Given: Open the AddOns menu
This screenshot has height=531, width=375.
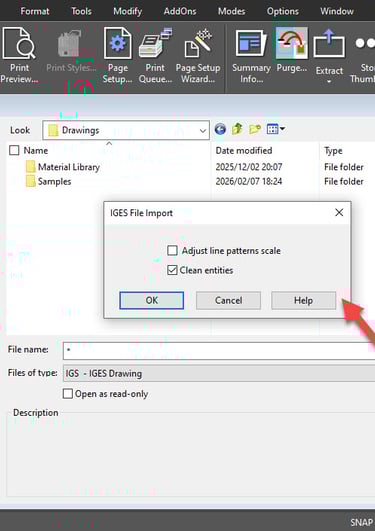Looking at the screenshot, I should point(180,12).
